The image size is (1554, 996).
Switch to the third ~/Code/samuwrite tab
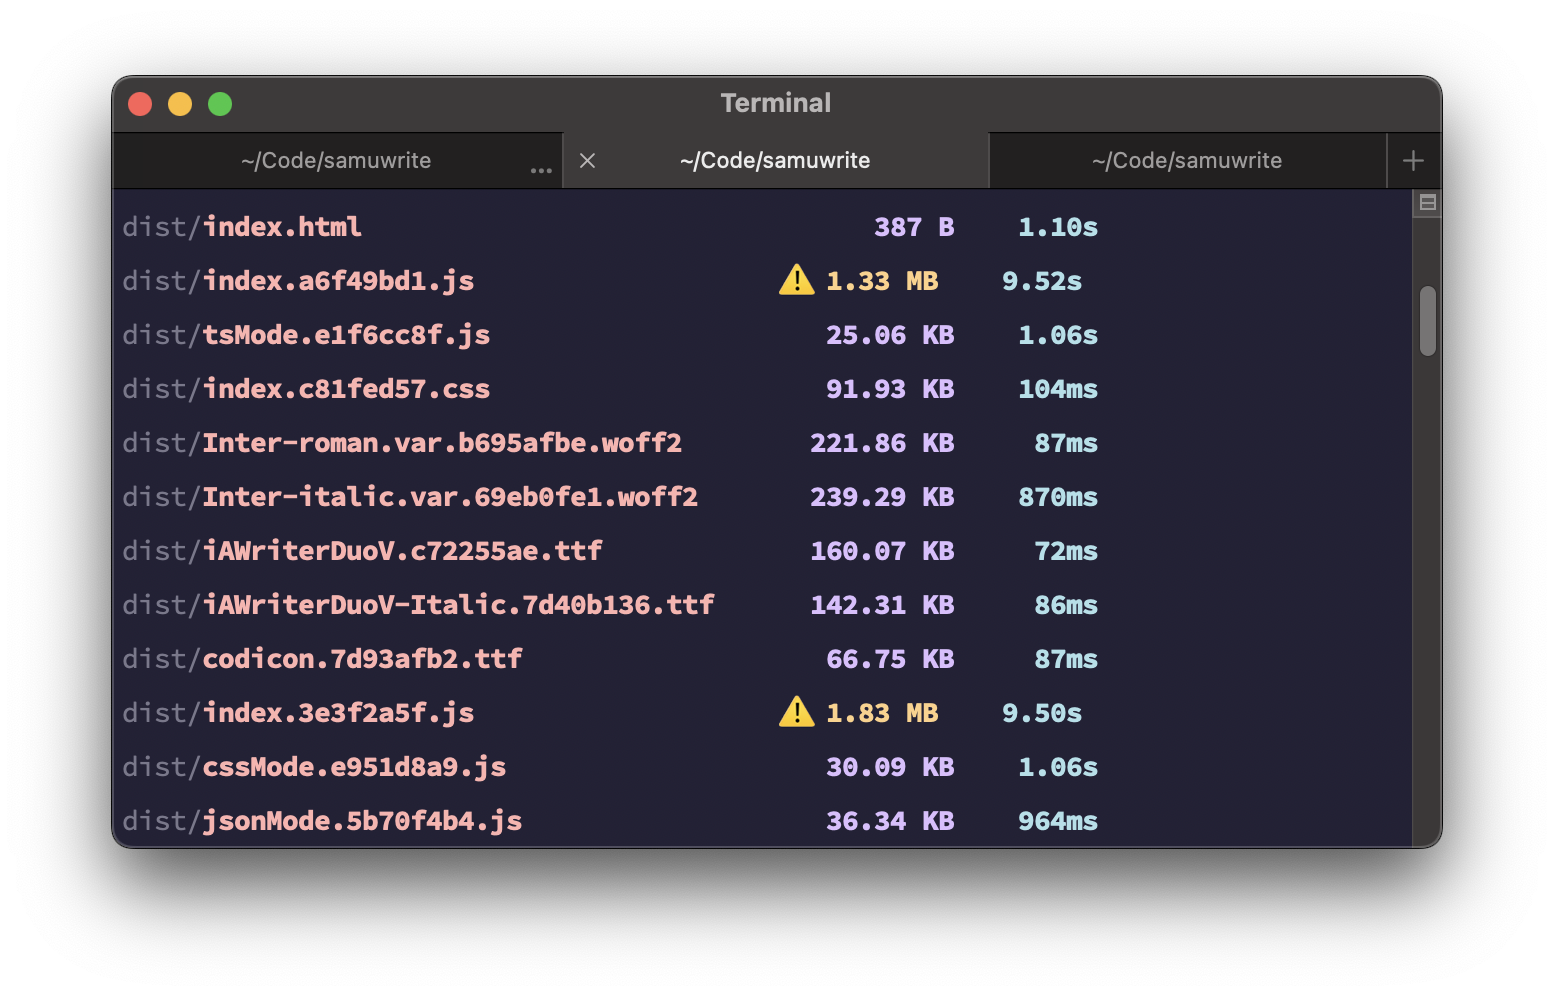click(1187, 160)
